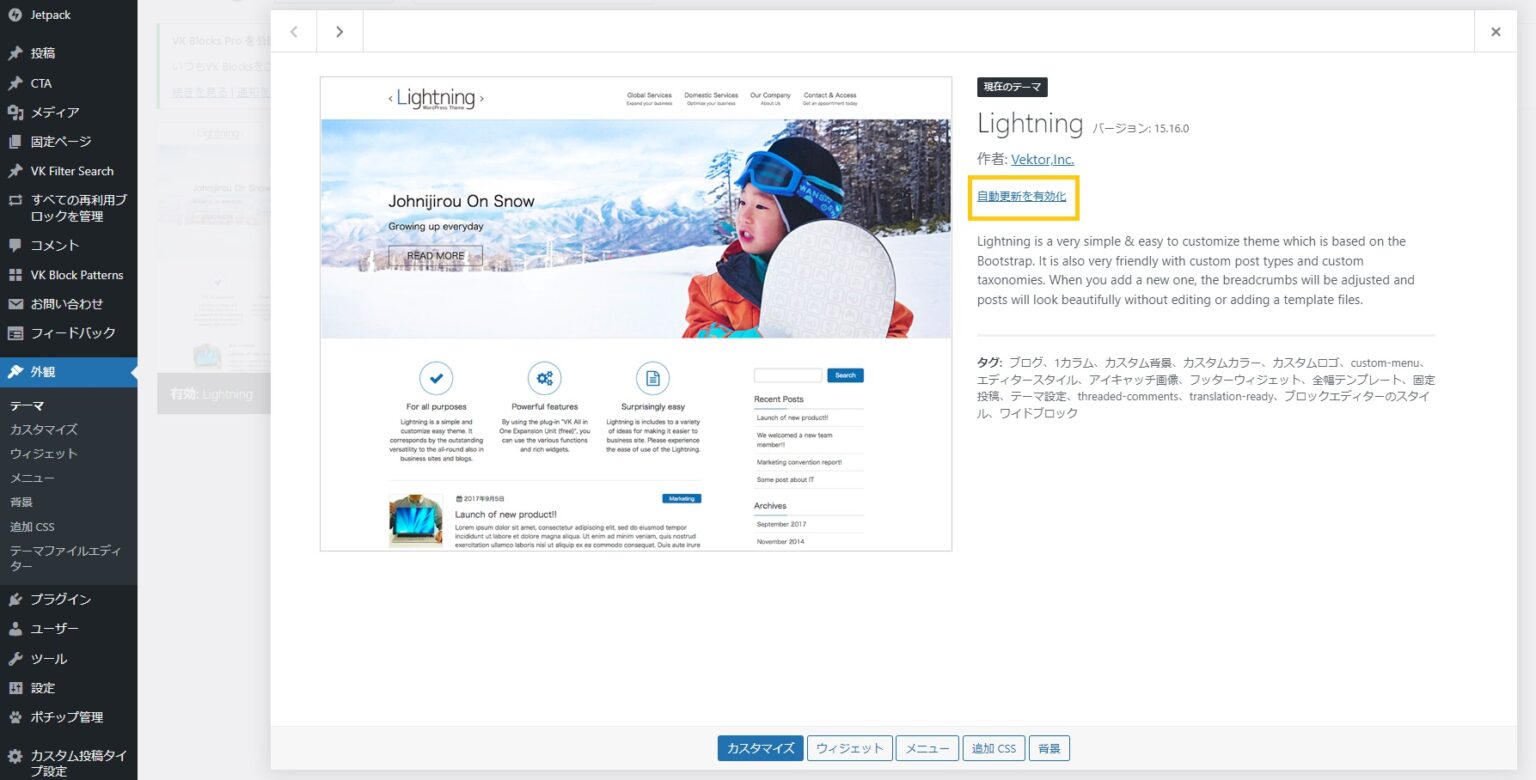Select the VK Filter Search icon
The height and width of the screenshot is (780, 1536).
click(x=17, y=170)
